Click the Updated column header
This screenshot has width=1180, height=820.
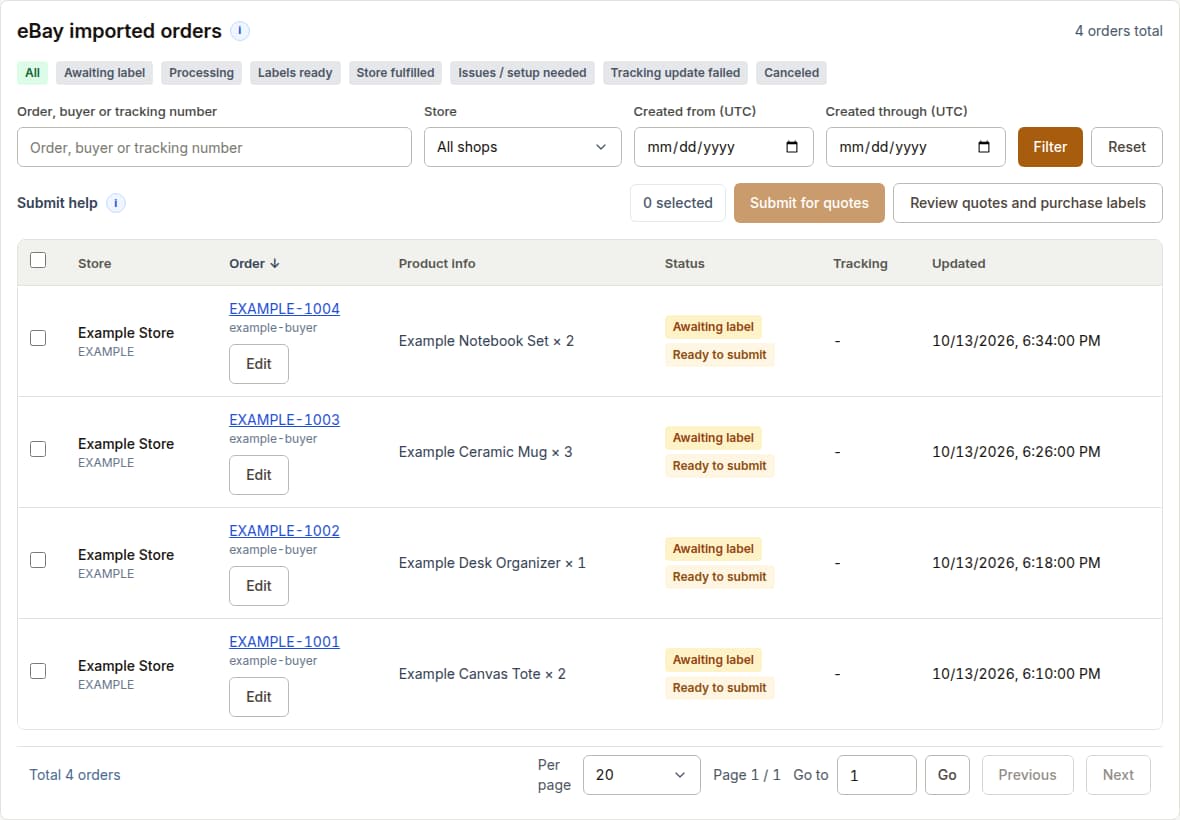pos(959,263)
